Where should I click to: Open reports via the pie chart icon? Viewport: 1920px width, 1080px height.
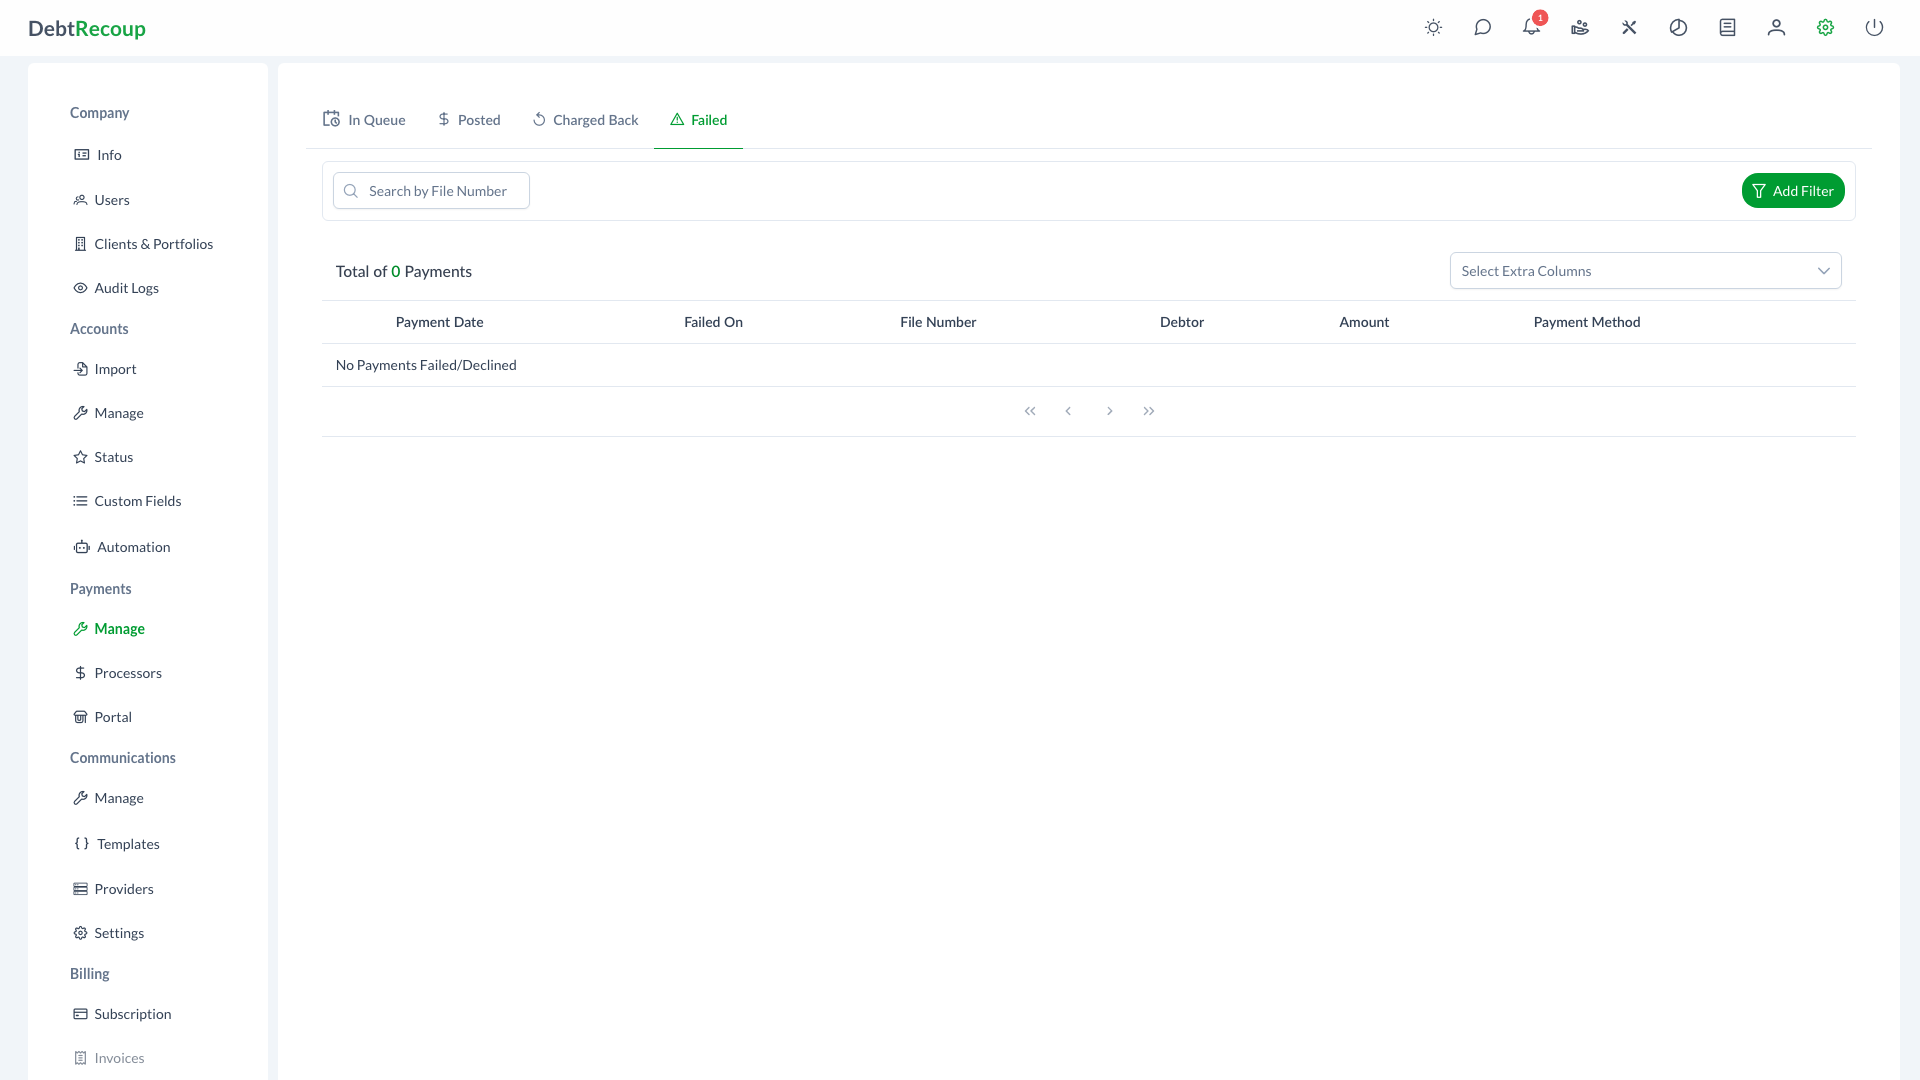1678,28
